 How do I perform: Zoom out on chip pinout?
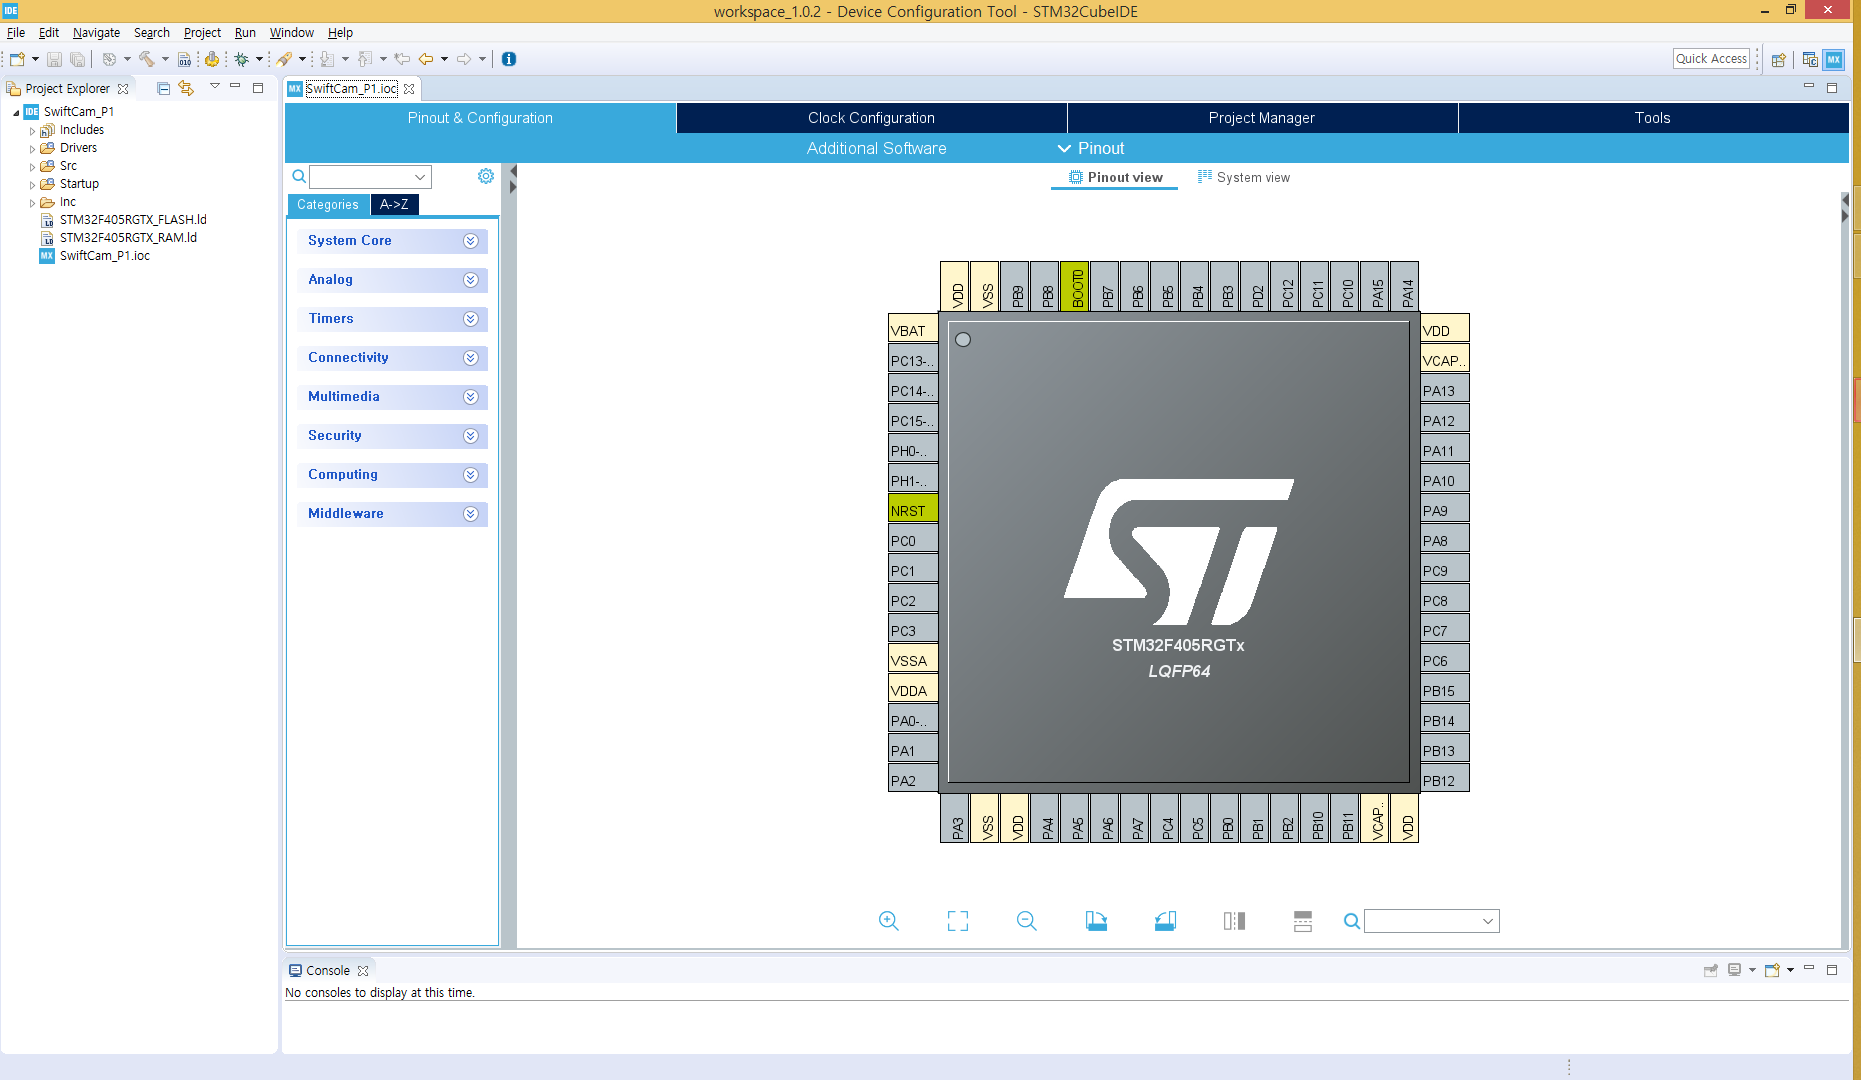point(1026,921)
